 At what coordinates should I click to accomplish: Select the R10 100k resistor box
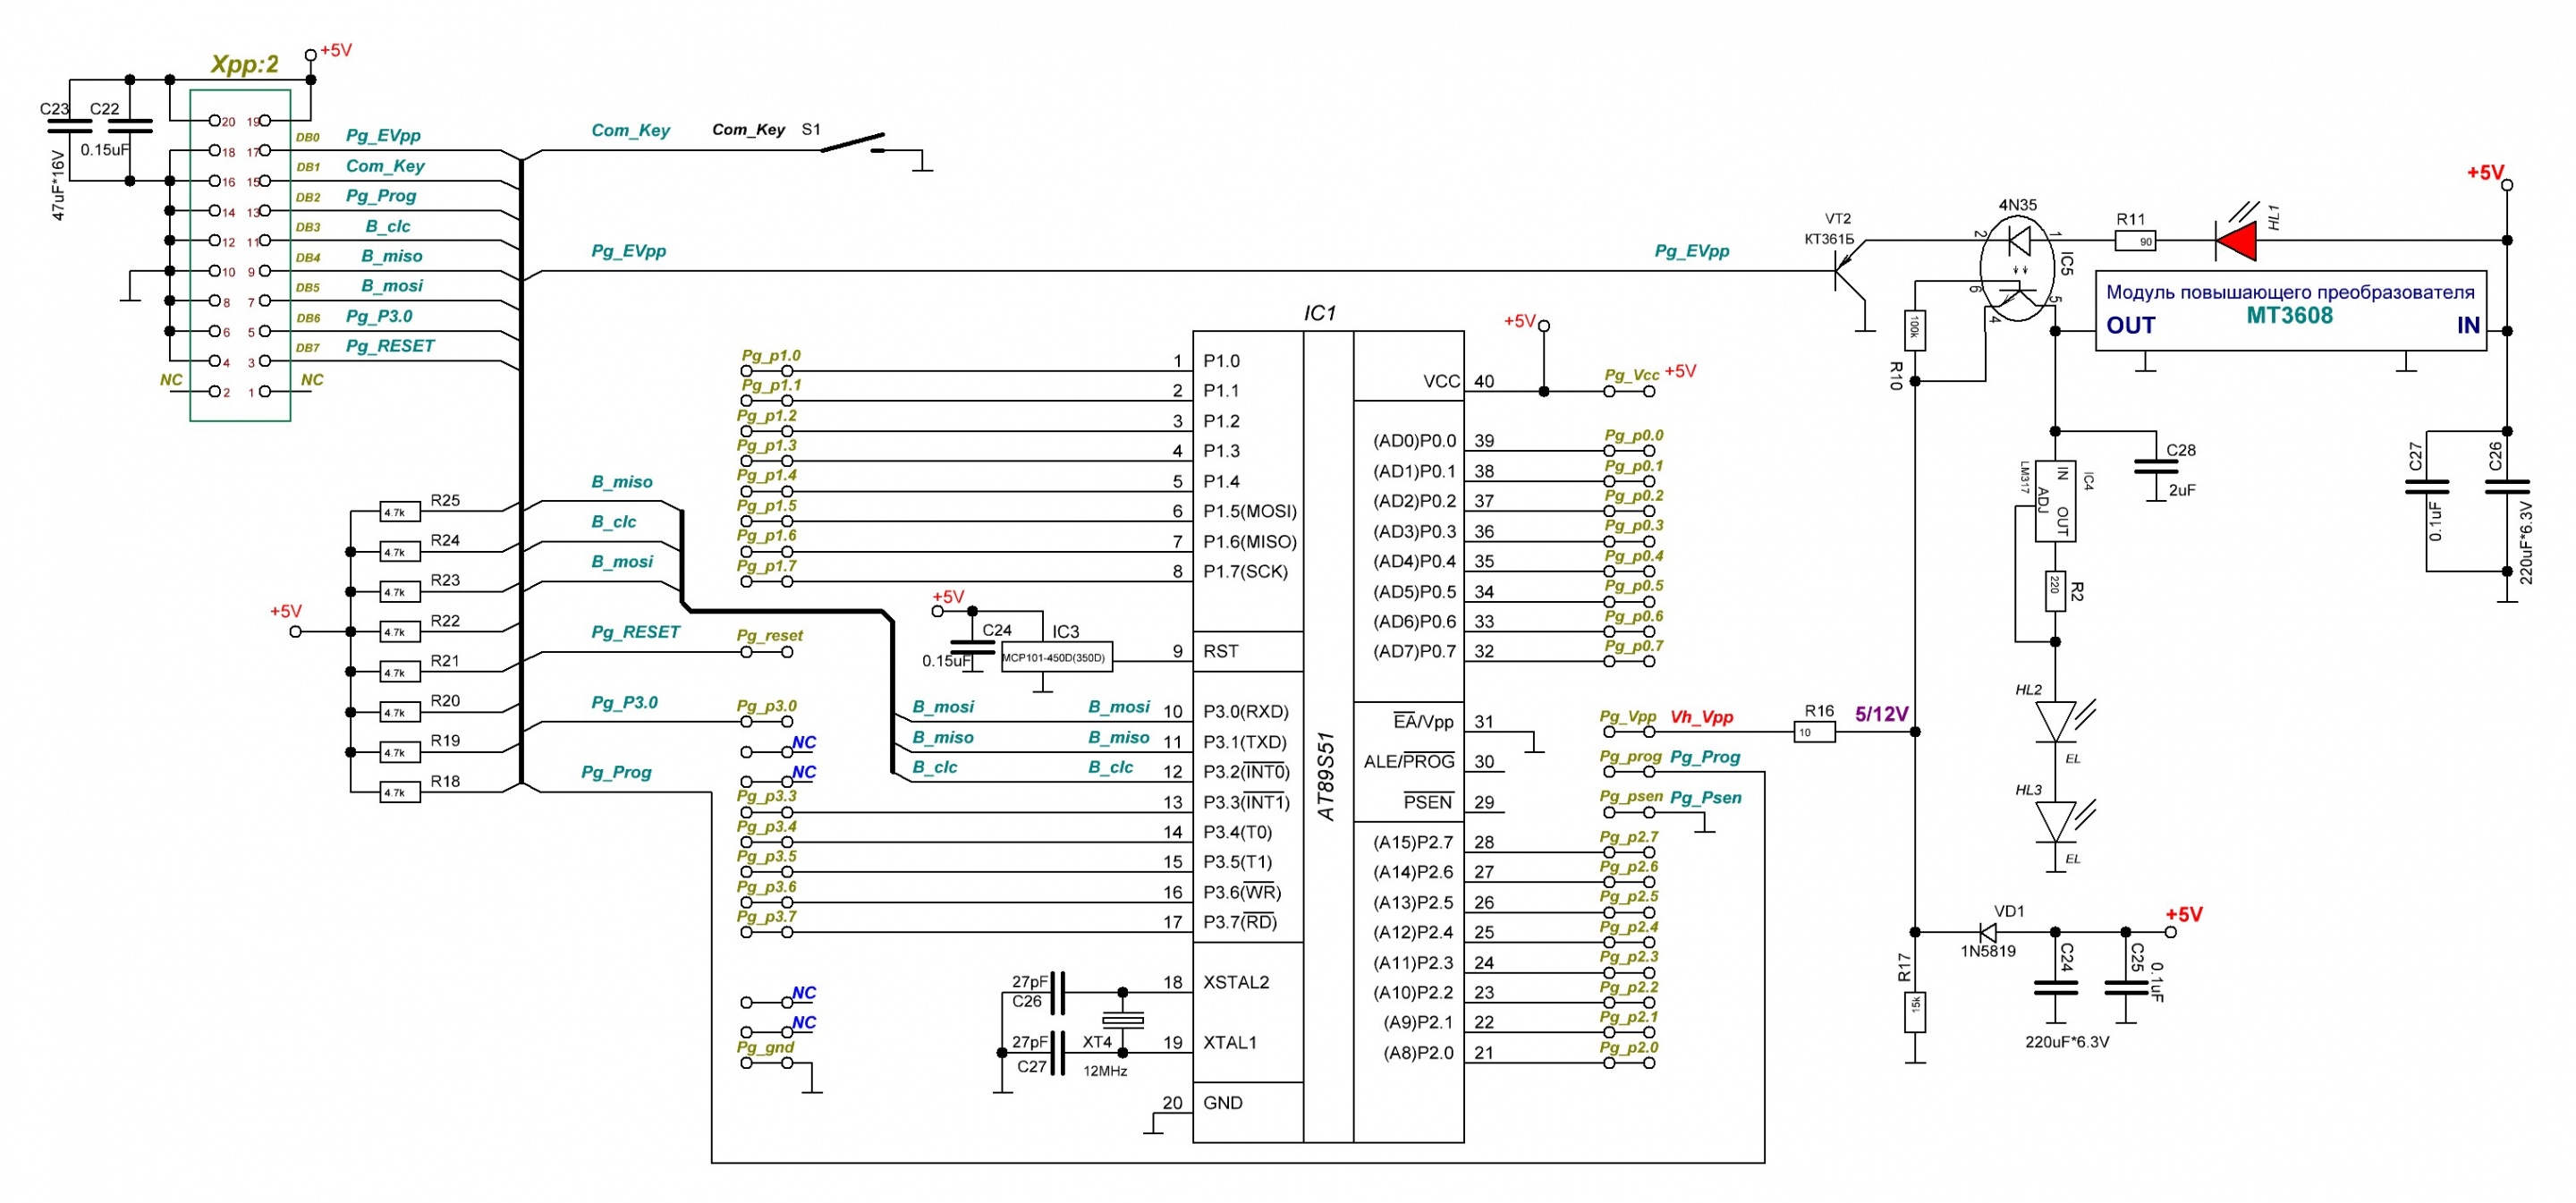tap(1915, 330)
